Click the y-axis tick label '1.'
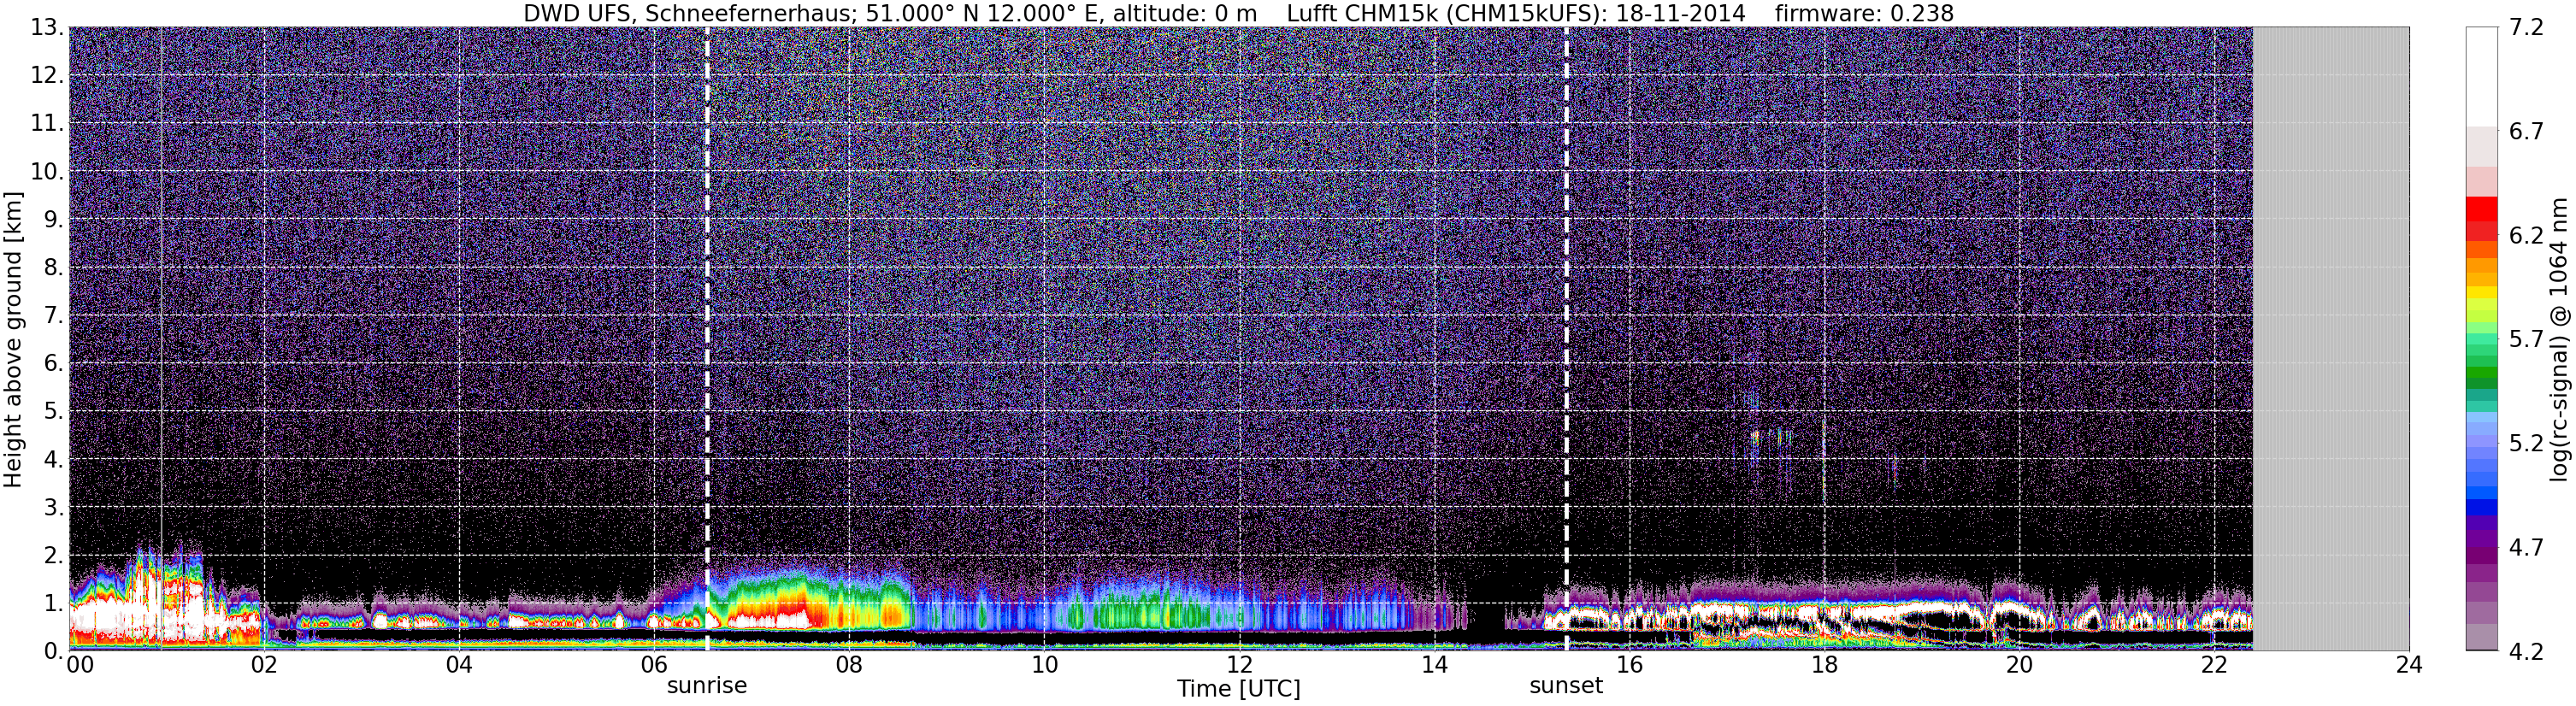 54,604
